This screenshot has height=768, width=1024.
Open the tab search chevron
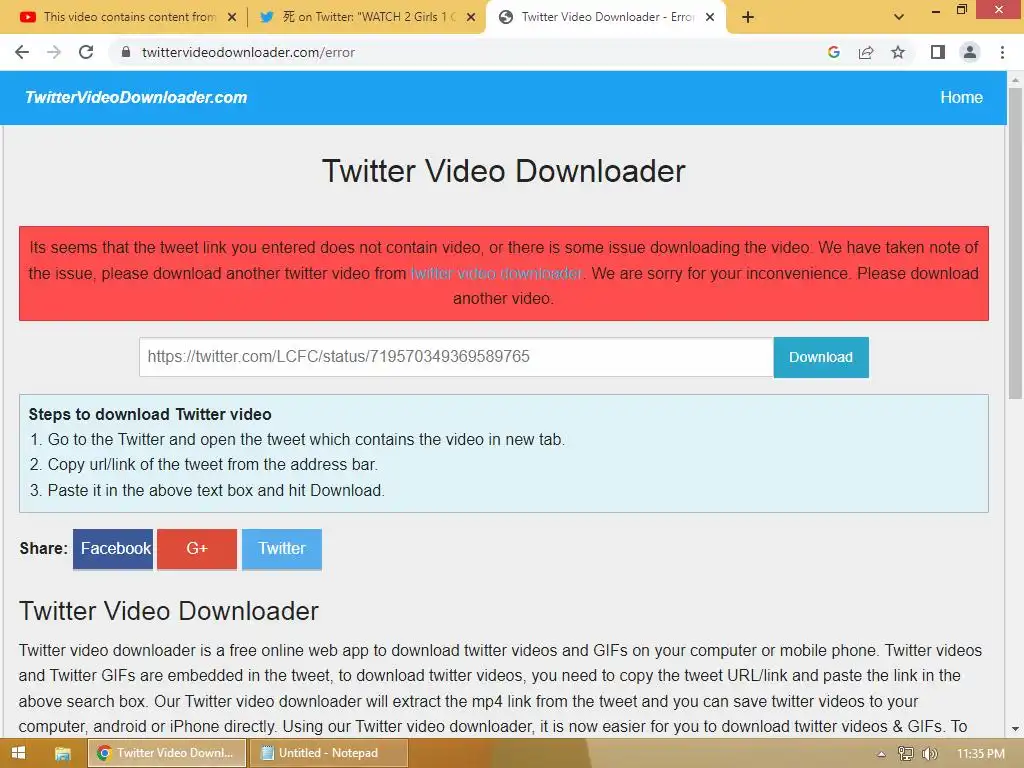[899, 17]
